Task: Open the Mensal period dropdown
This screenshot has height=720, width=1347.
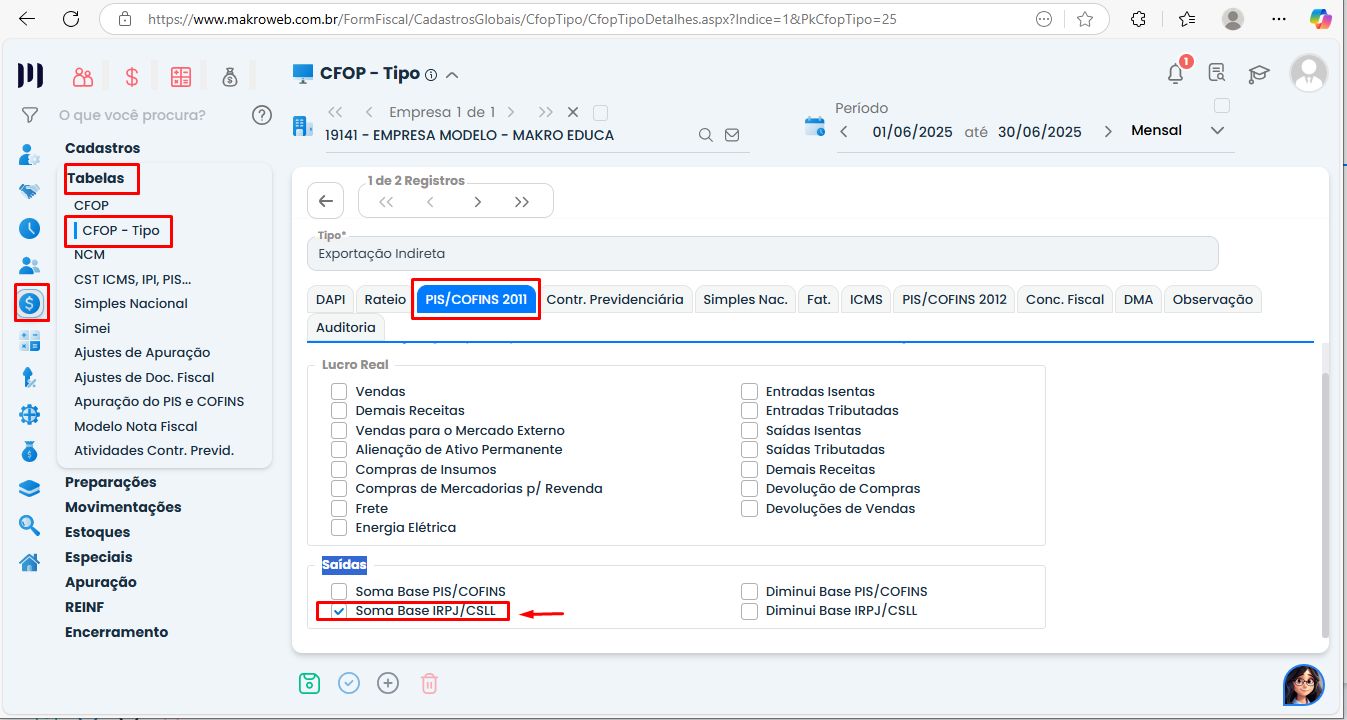Action: pyautogui.click(x=1217, y=131)
